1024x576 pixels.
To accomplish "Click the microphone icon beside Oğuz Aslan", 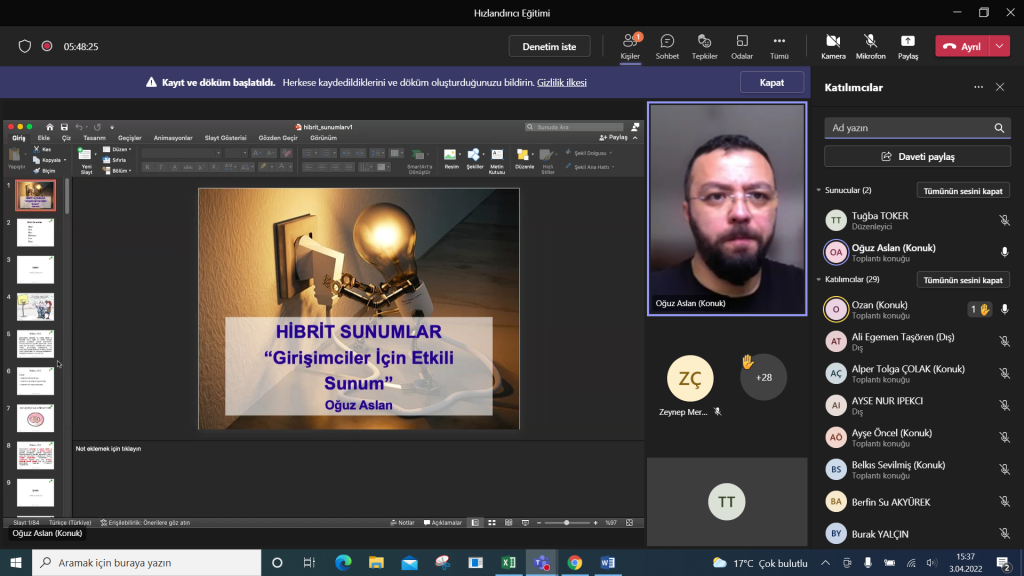I will pos(1004,252).
